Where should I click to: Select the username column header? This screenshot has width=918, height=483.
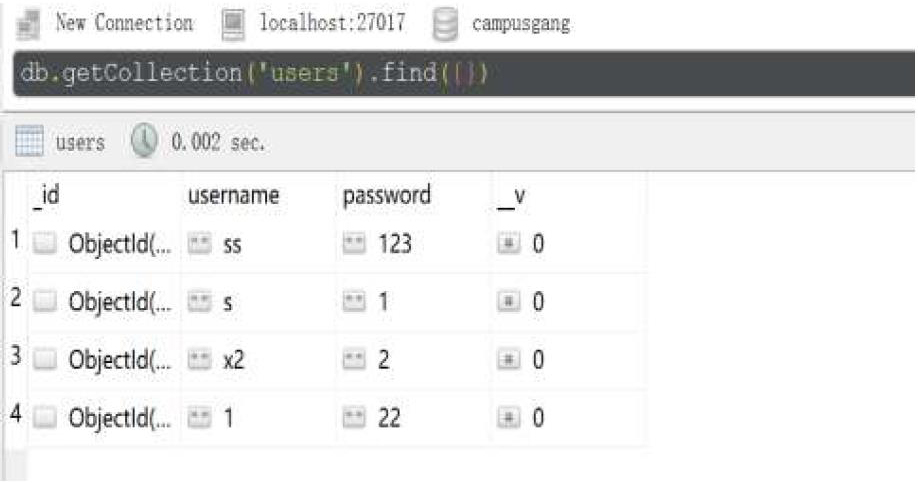pyautogui.click(x=234, y=195)
